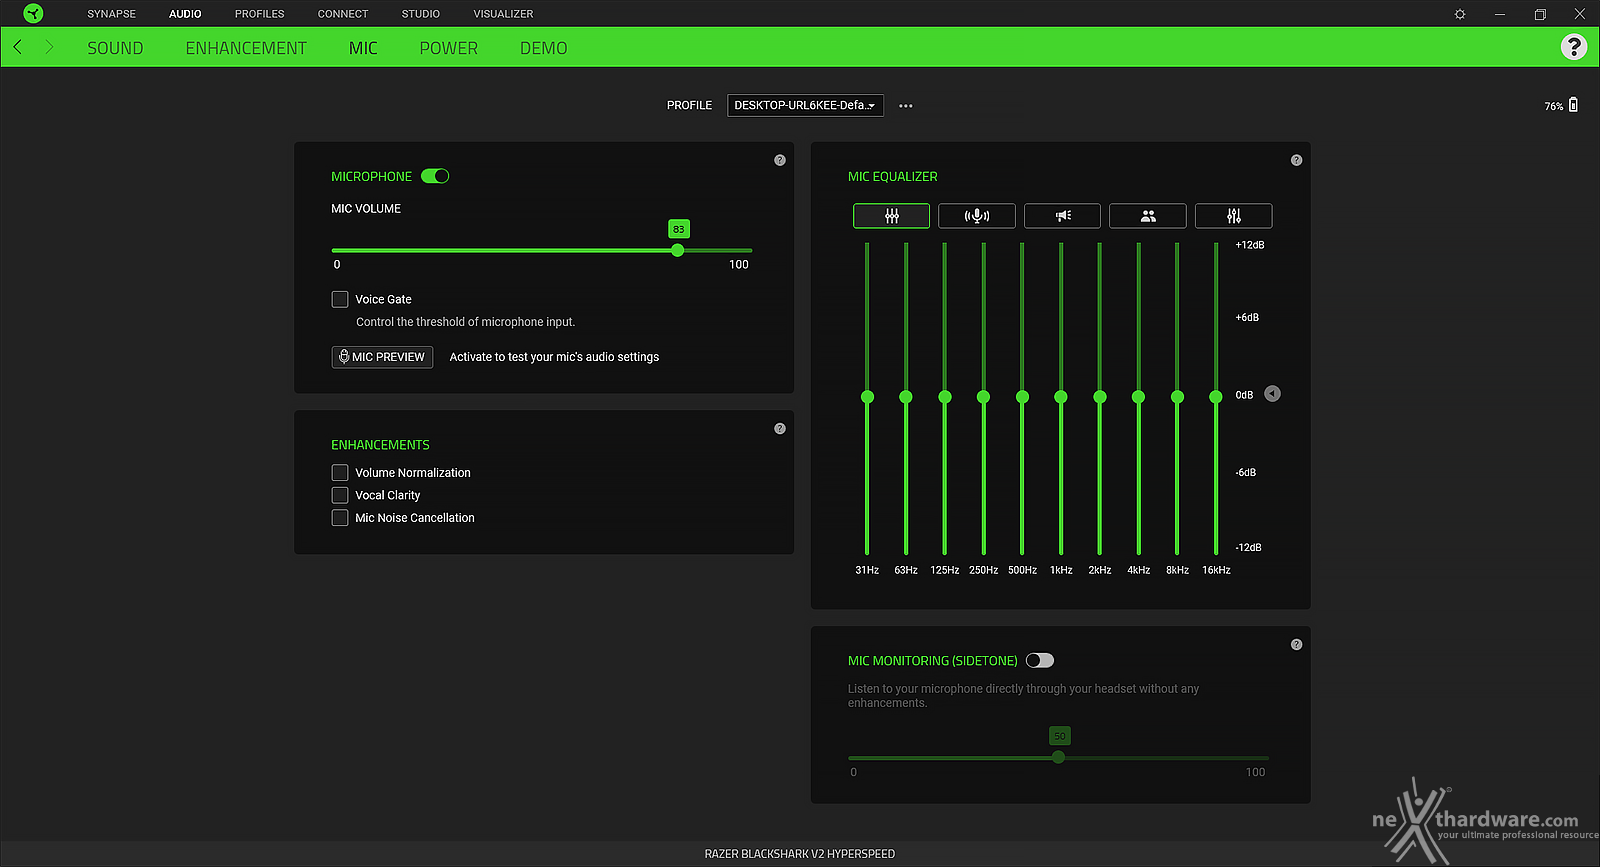Click the 31Hz equalizer slider handle

click(867, 397)
